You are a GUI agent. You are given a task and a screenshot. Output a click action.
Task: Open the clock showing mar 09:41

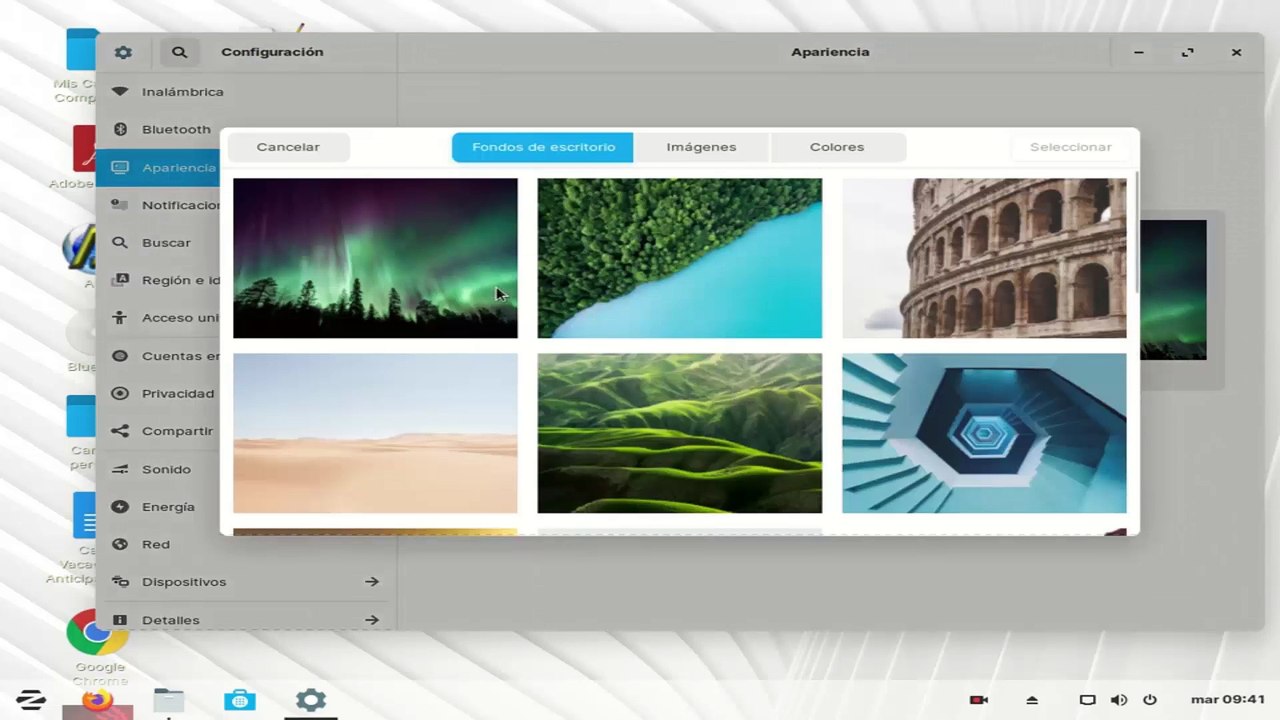pyautogui.click(x=1228, y=700)
